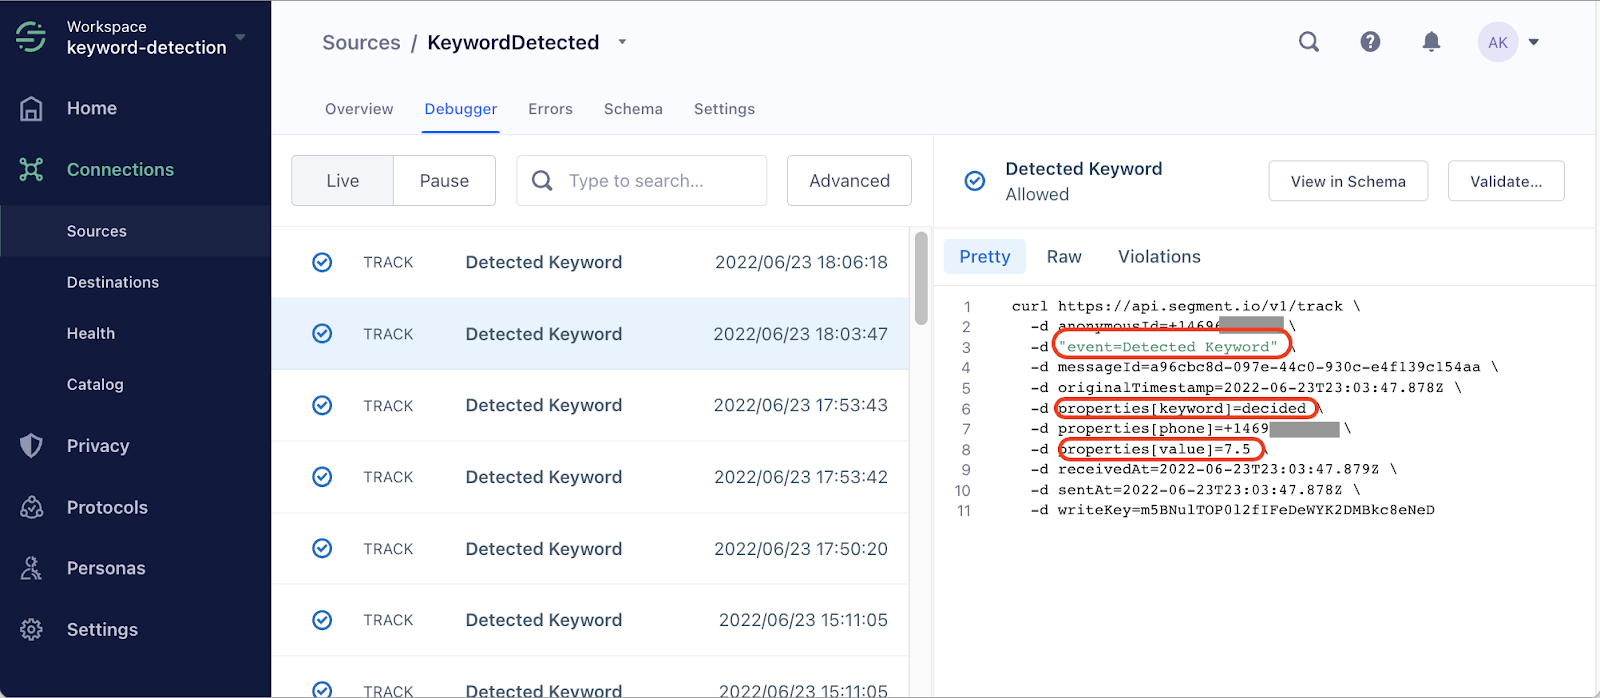Open Connections in the sidebar
Image resolution: width=1600 pixels, height=698 pixels.
(x=120, y=169)
